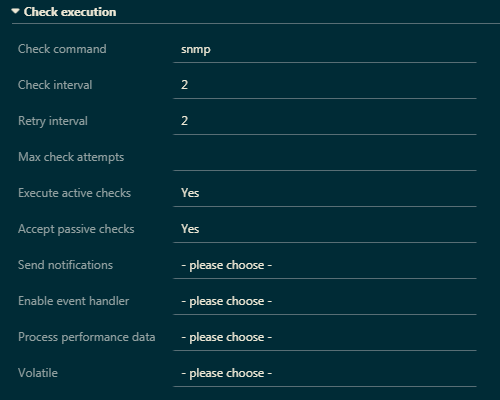The height and width of the screenshot is (400, 500).
Task: Click the Check command label
Action: 62,49
